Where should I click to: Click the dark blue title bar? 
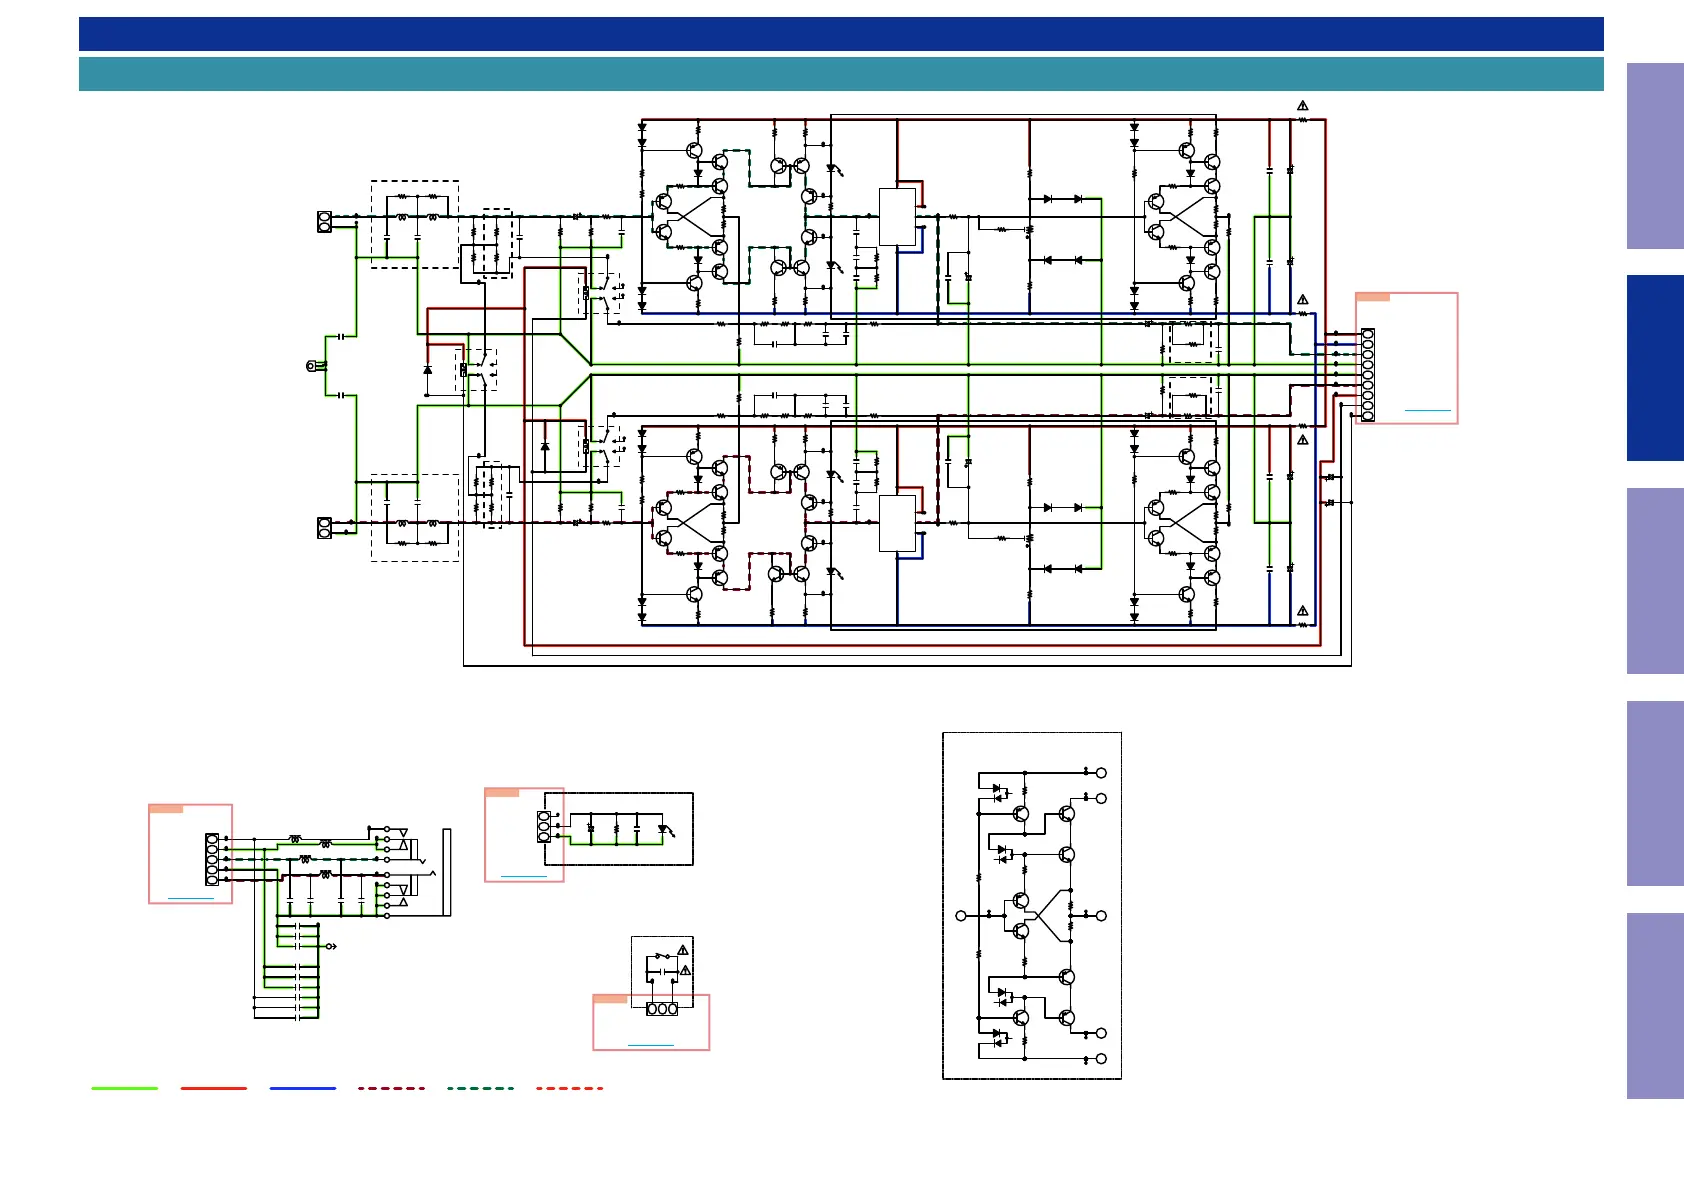coord(841,34)
